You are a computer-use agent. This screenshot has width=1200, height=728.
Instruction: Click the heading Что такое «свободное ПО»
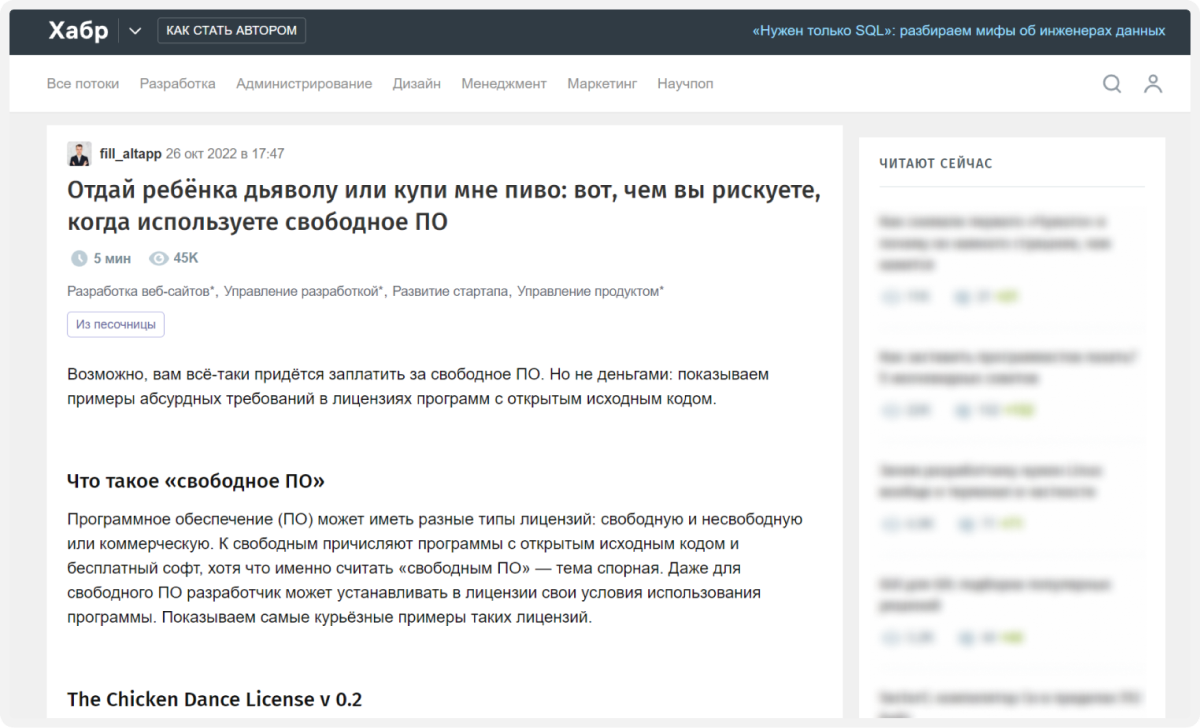[196, 481]
